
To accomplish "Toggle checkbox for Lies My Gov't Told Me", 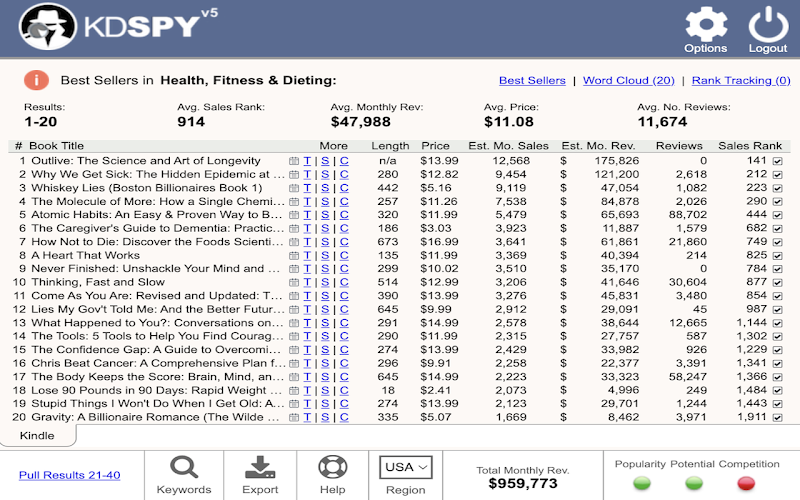I will pos(778,310).
